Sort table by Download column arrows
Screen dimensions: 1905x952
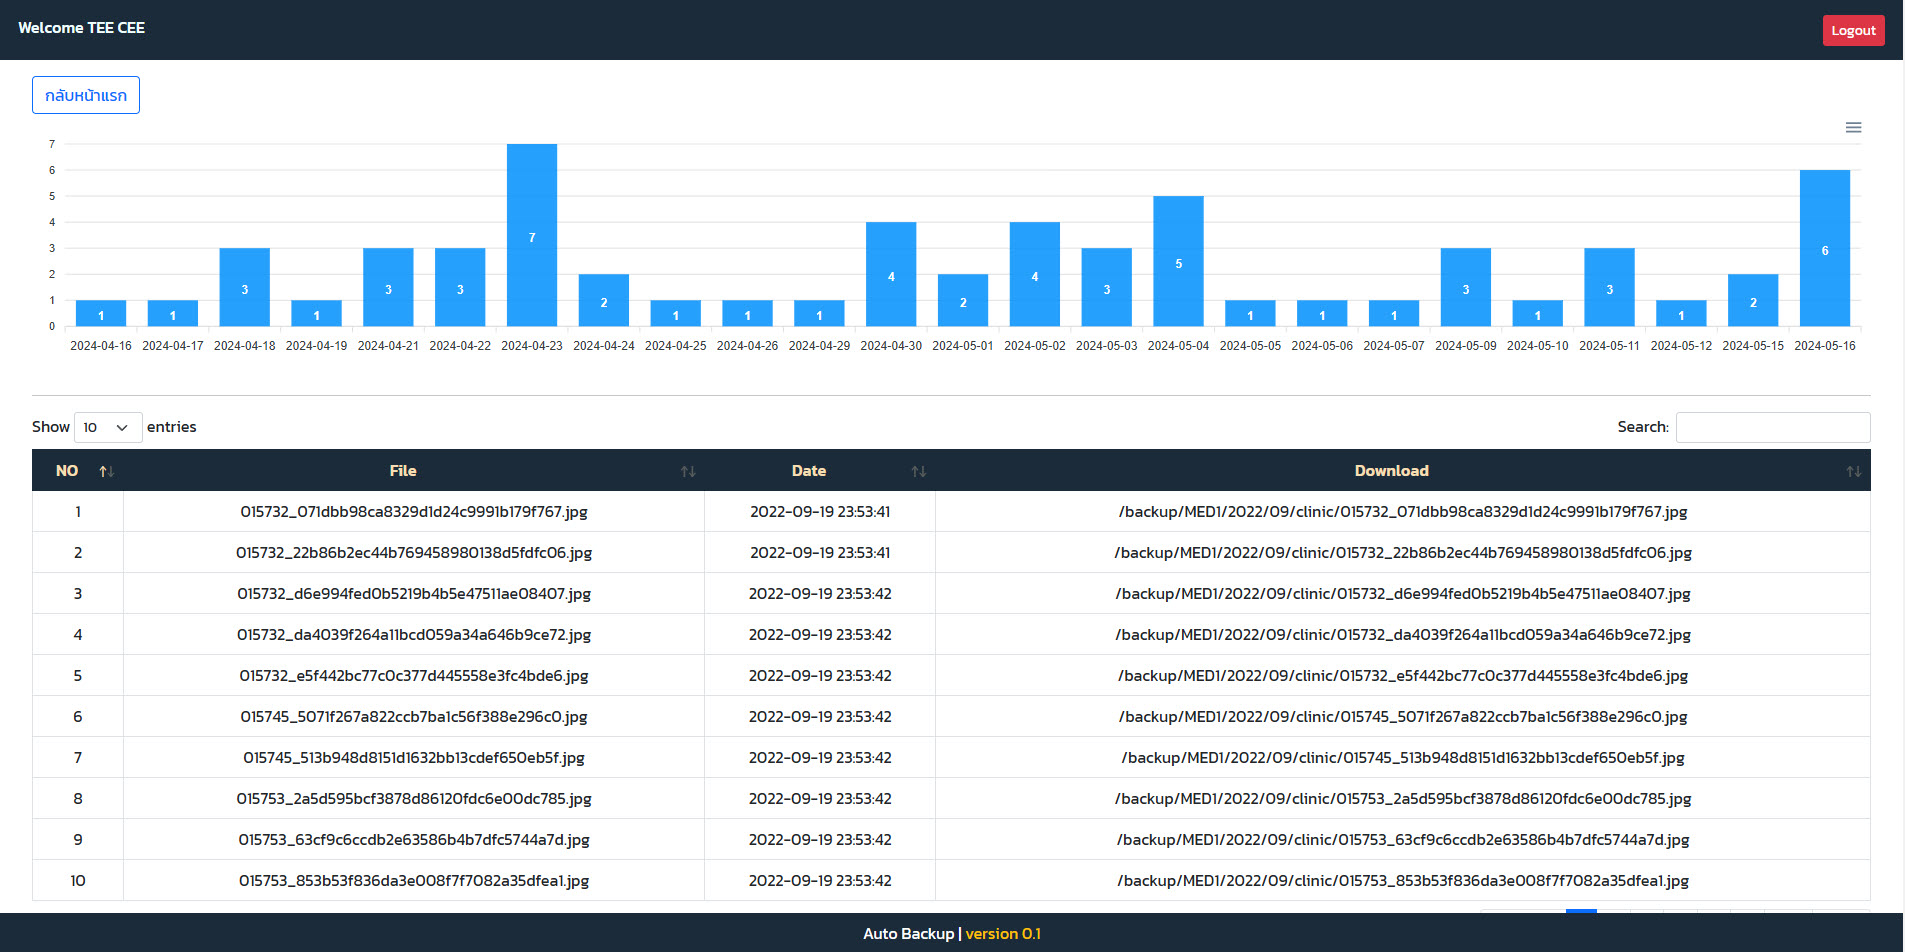pos(1853,471)
